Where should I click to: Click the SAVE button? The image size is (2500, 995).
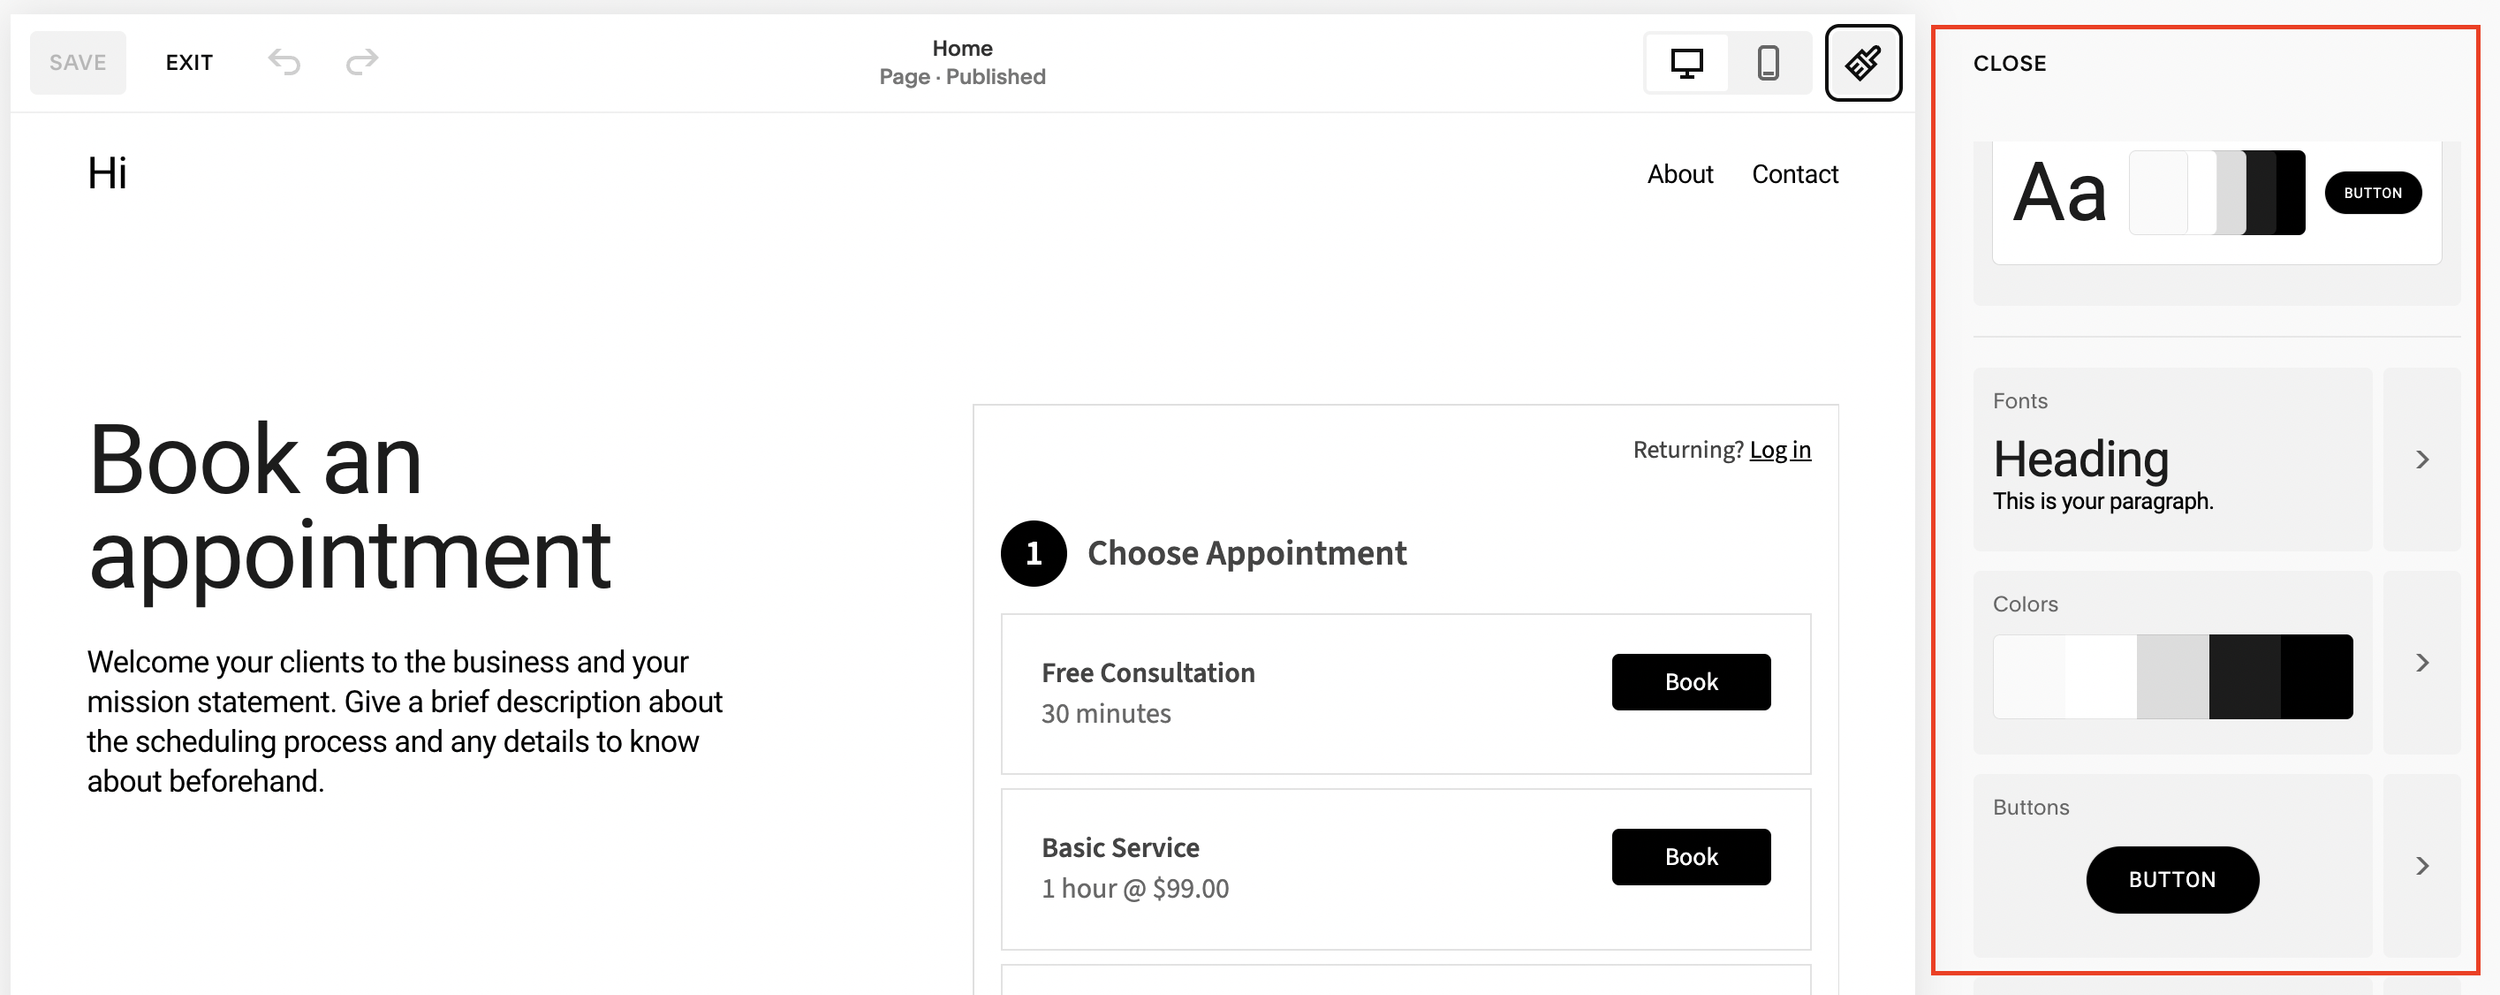tap(78, 63)
